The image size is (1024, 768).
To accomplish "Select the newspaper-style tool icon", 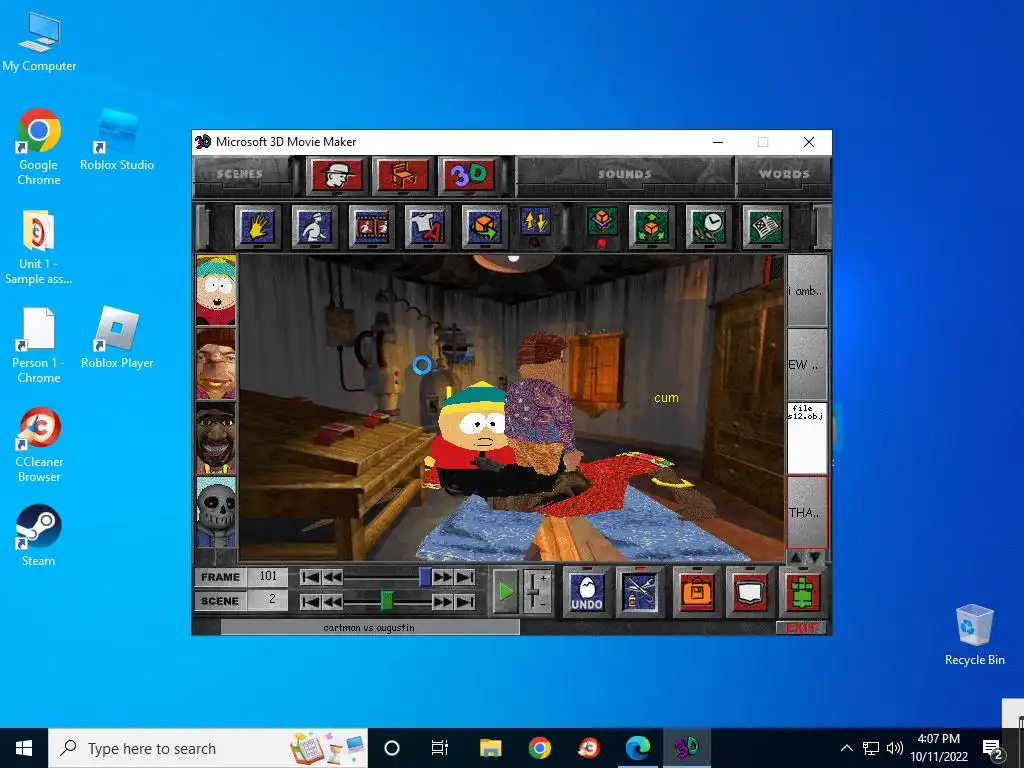I will (x=765, y=226).
